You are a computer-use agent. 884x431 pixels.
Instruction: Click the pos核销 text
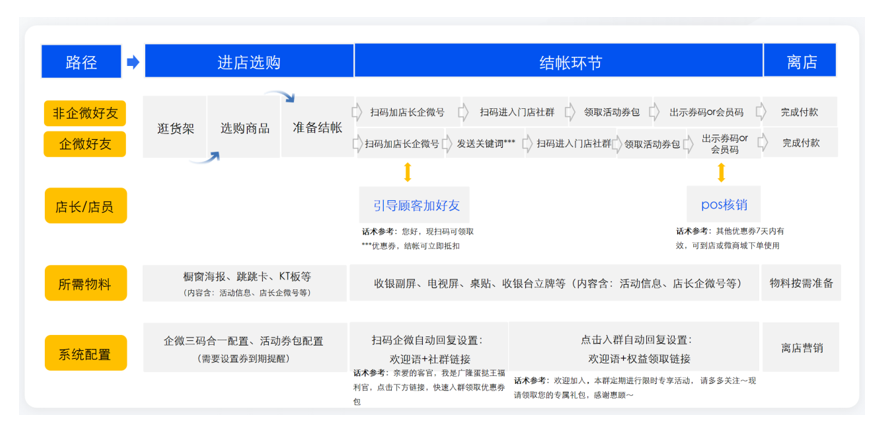click(723, 204)
